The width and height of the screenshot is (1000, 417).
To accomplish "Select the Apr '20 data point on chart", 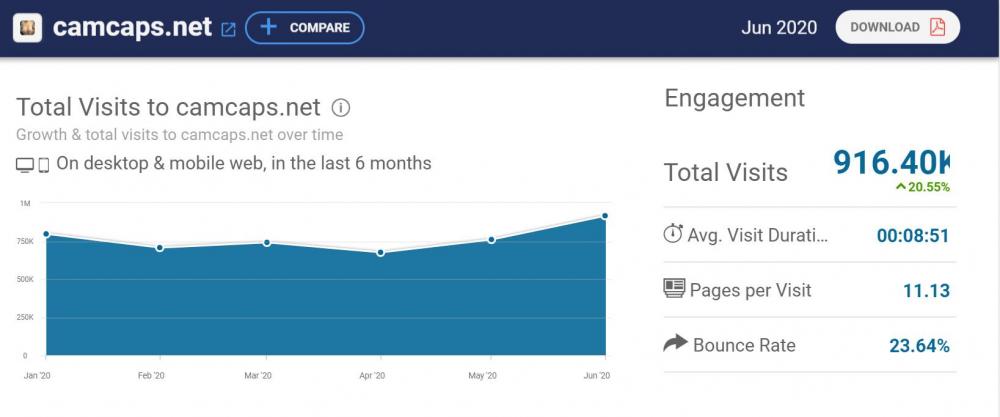I will tap(380, 252).
